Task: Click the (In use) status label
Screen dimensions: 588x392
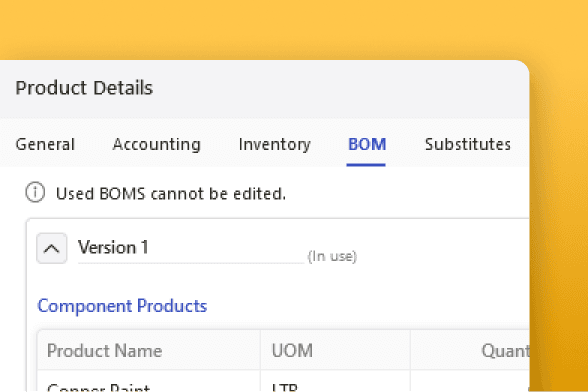Action: coord(332,257)
